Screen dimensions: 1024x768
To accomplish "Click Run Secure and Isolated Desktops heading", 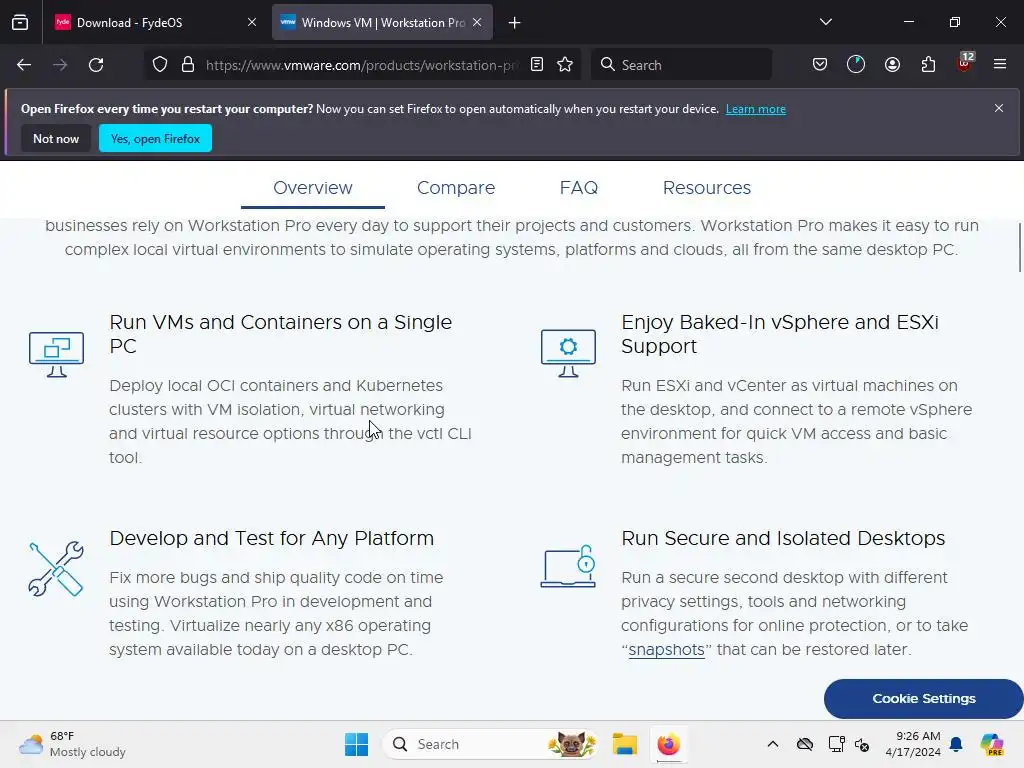I will pyautogui.click(x=783, y=538).
